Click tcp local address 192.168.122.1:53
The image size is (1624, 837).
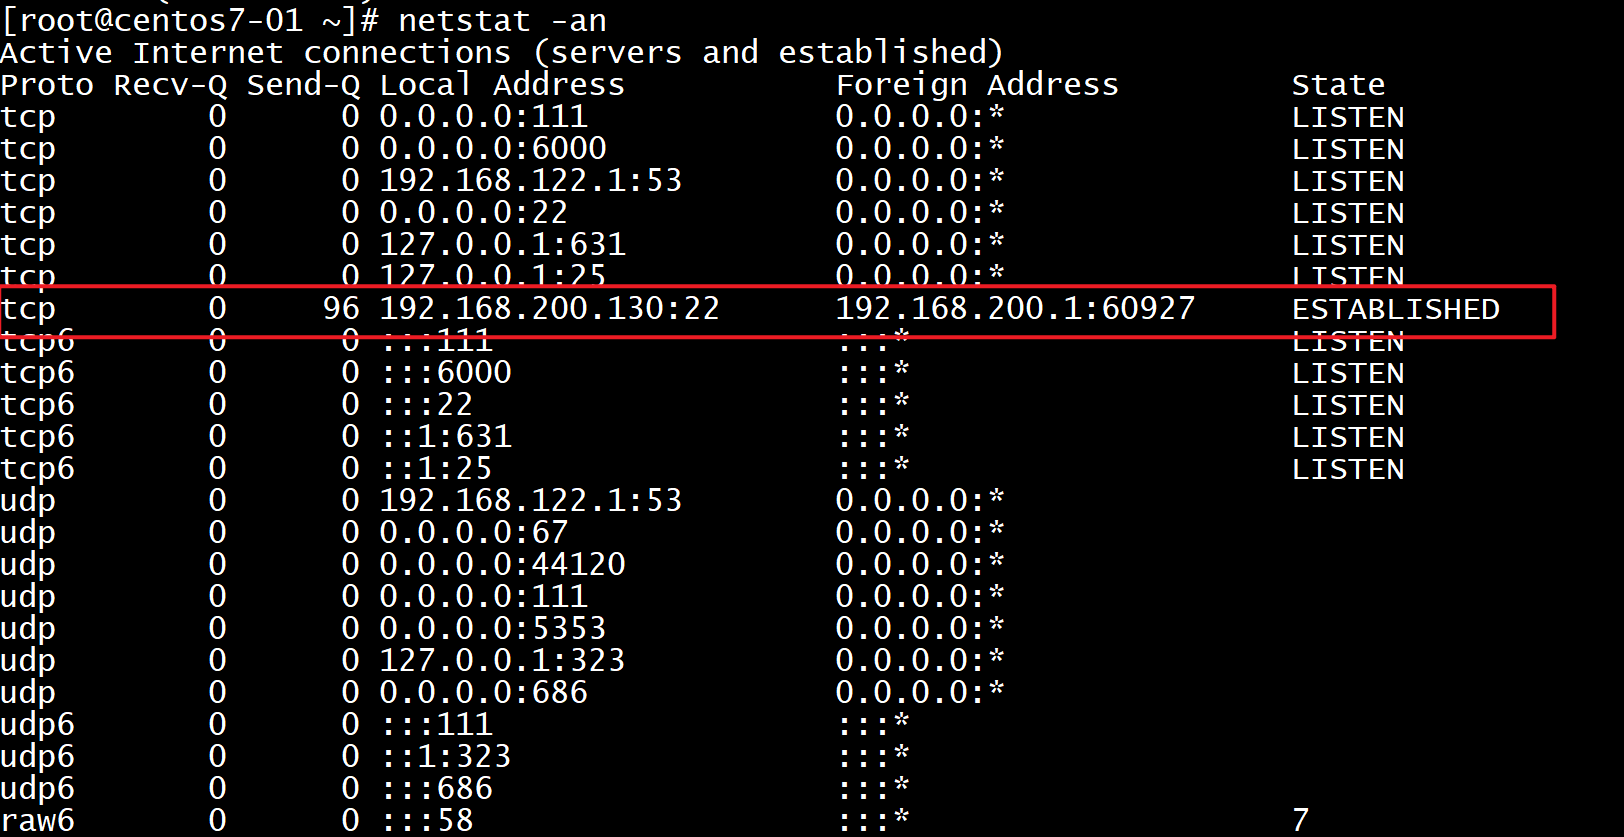coord(530,180)
